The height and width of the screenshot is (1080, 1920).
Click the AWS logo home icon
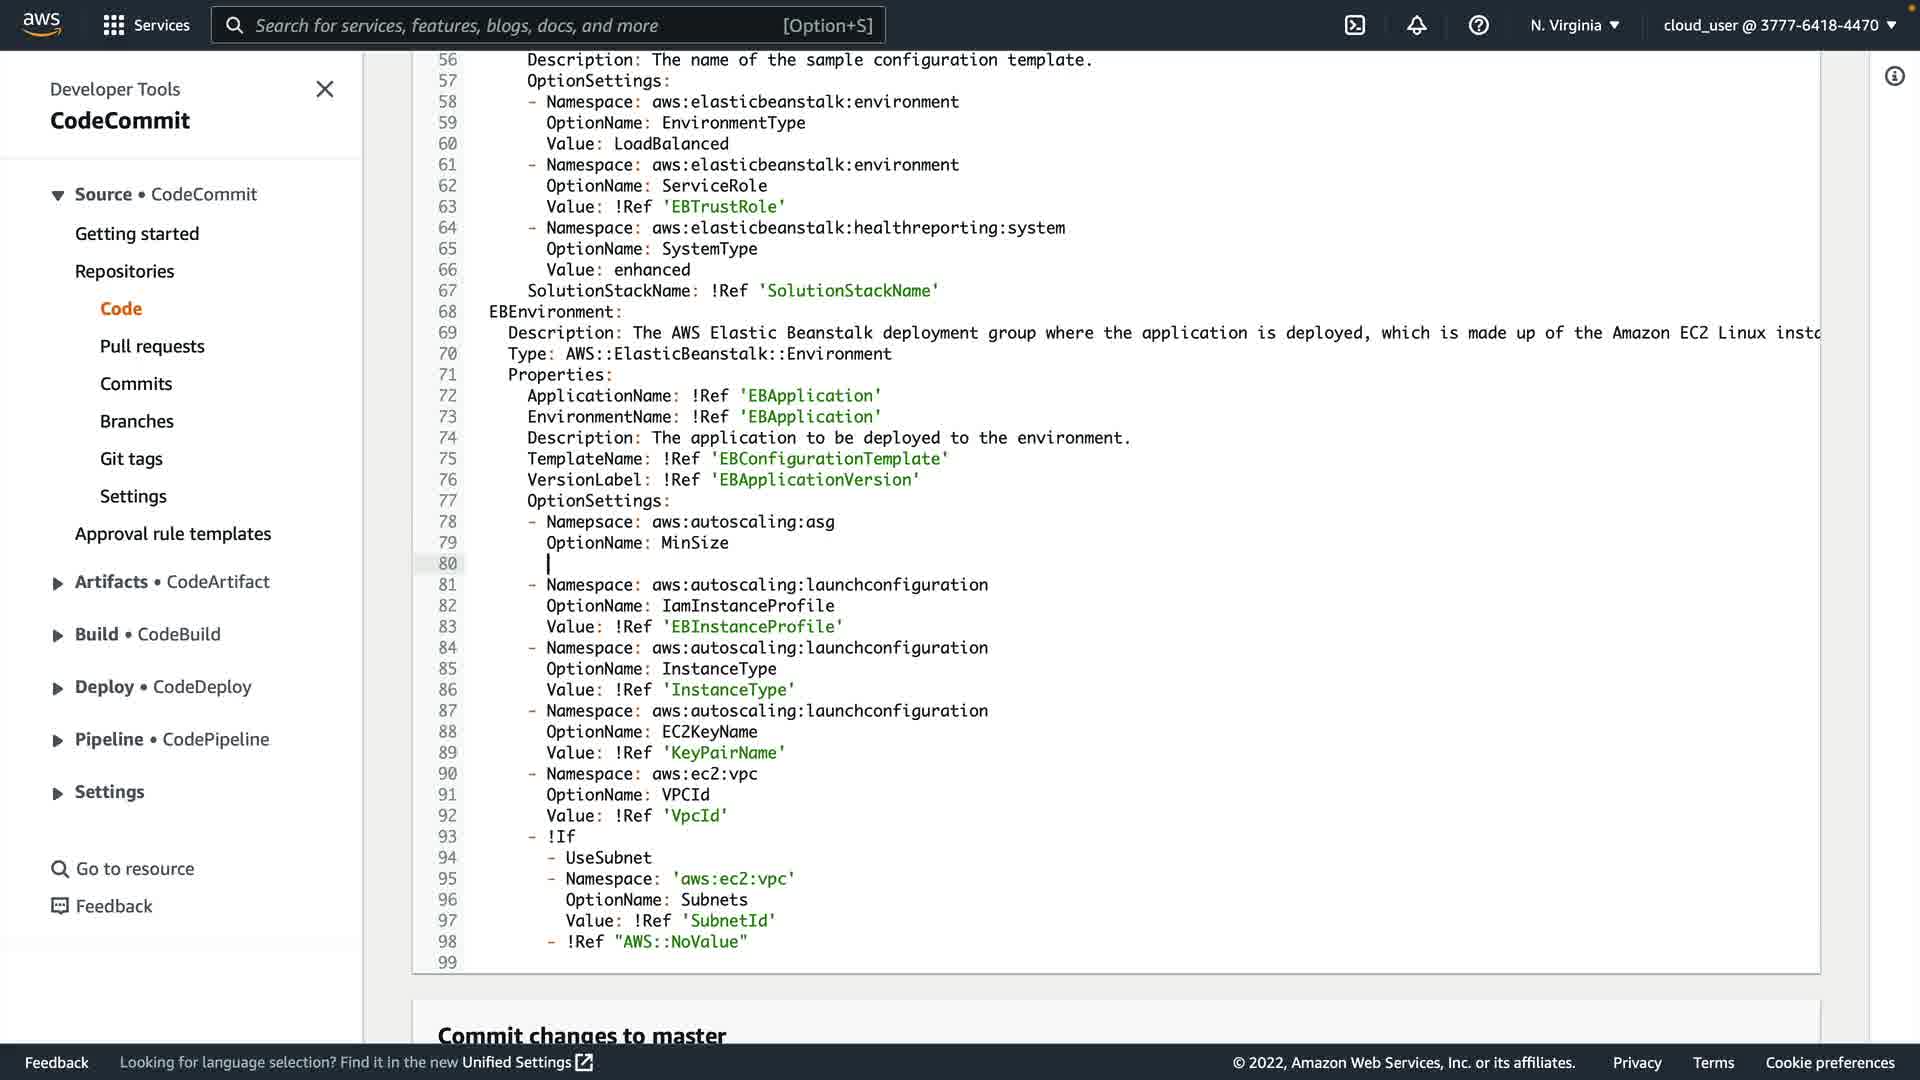click(41, 24)
